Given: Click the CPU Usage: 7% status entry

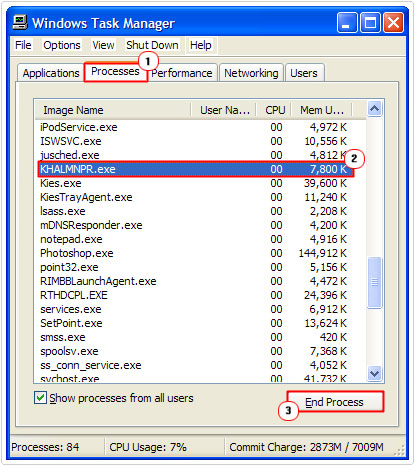Looking at the screenshot, I should click(148, 447).
